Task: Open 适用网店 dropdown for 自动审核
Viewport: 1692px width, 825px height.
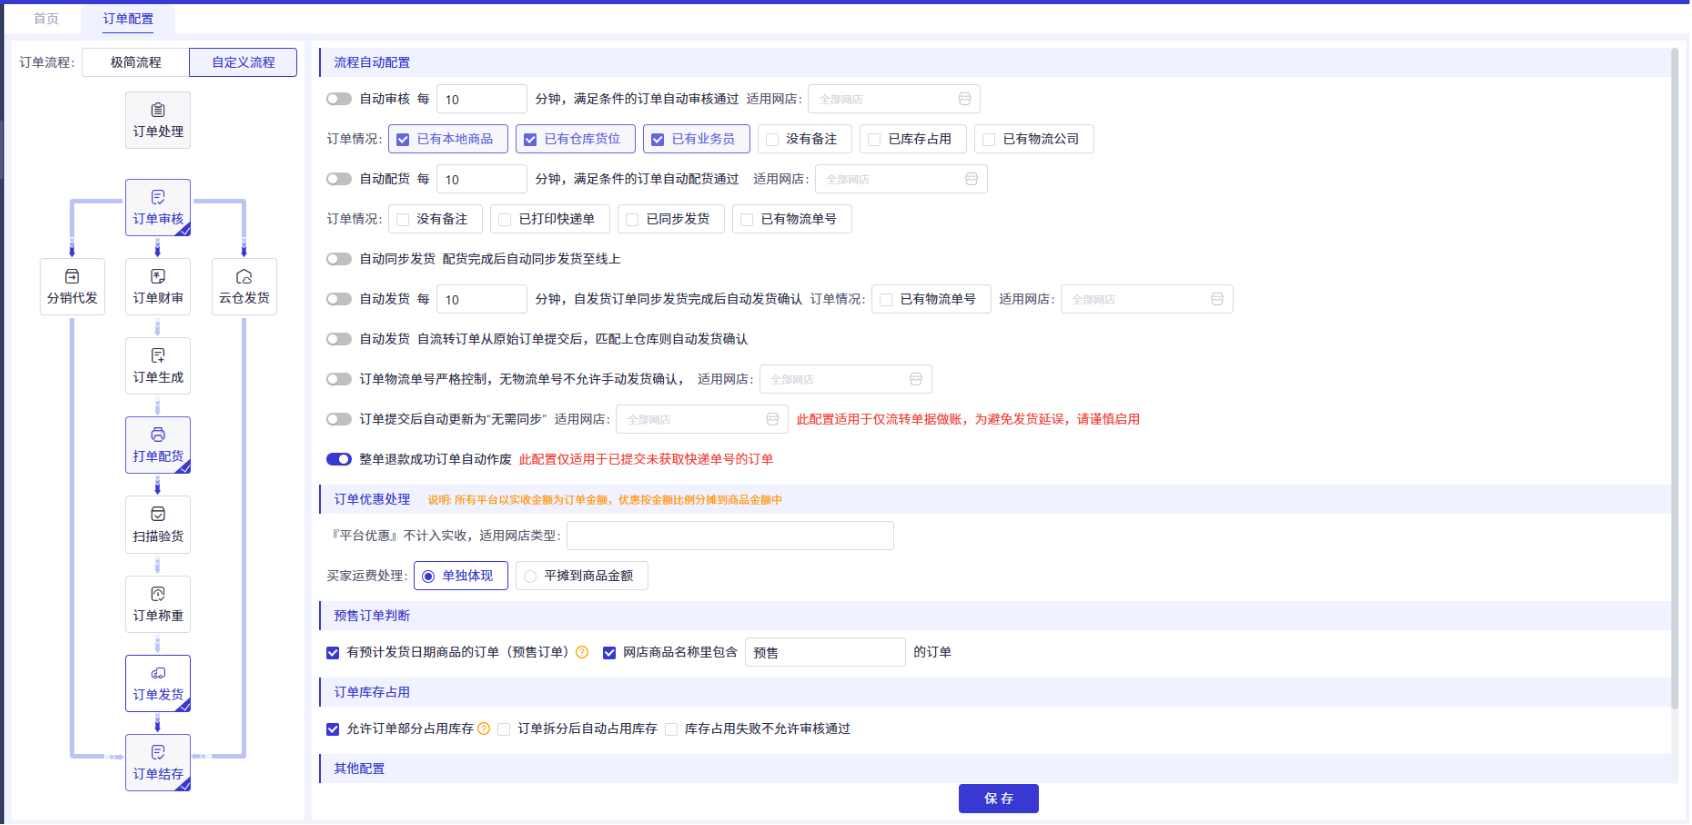Action: [x=894, y=99]
